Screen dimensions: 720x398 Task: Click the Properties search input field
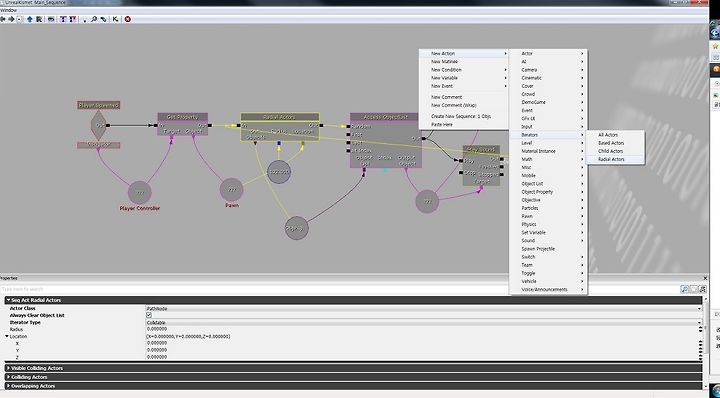tap(340, 289)
